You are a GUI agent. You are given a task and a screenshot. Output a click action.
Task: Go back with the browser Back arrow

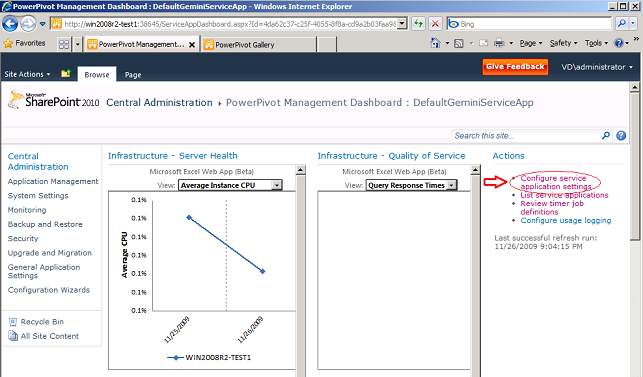pyautogui.click(x=10, y=24)
